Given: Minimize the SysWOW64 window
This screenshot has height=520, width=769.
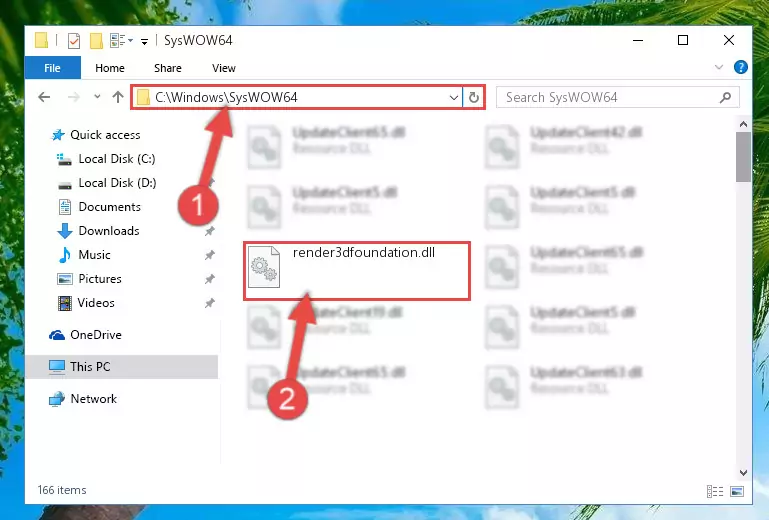Looking at the screenshot, I should pos(638,40).
